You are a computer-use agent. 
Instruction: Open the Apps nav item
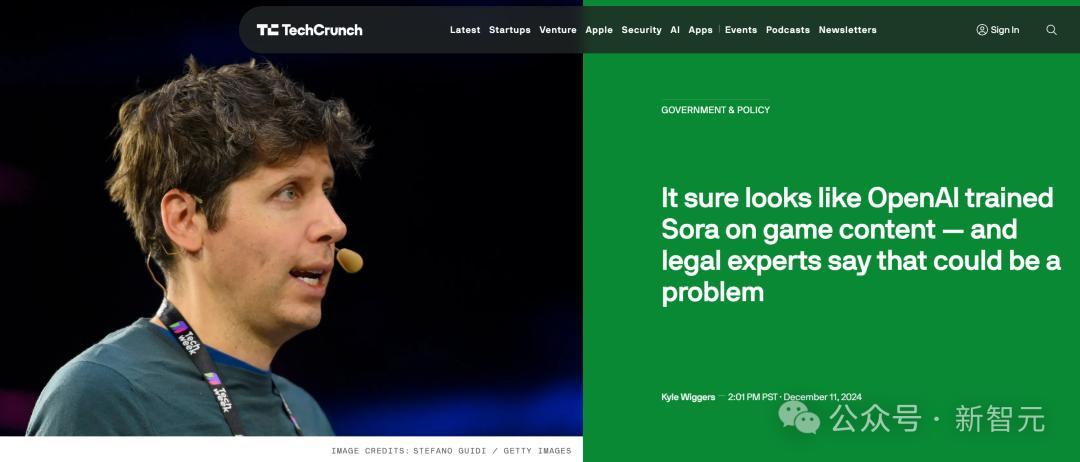pos(700,30)
